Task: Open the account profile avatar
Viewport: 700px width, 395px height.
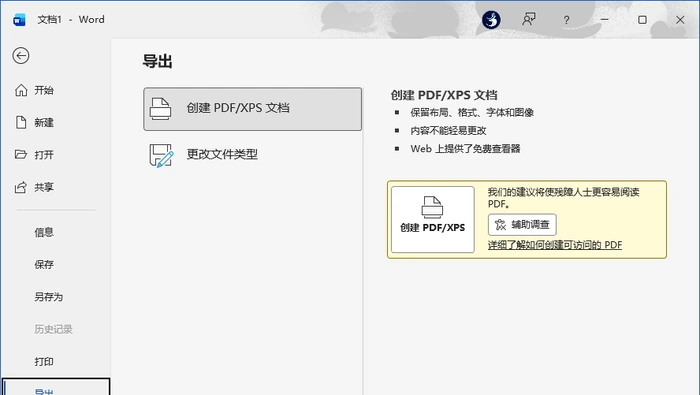Action: pyautogui.click(x=491, y=20)
